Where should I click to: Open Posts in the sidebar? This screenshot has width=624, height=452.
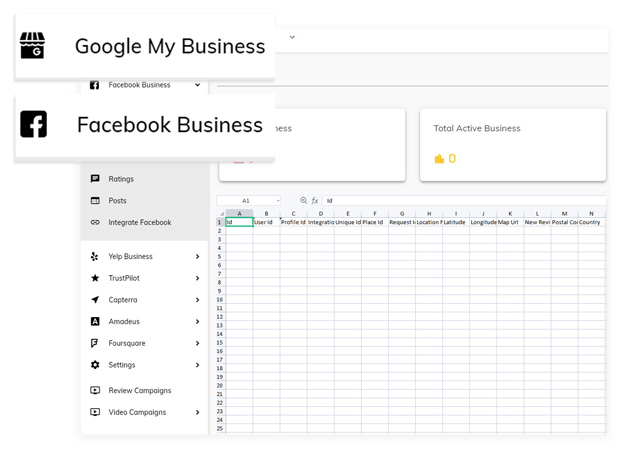pyautogui.click(x=117, y=201)
